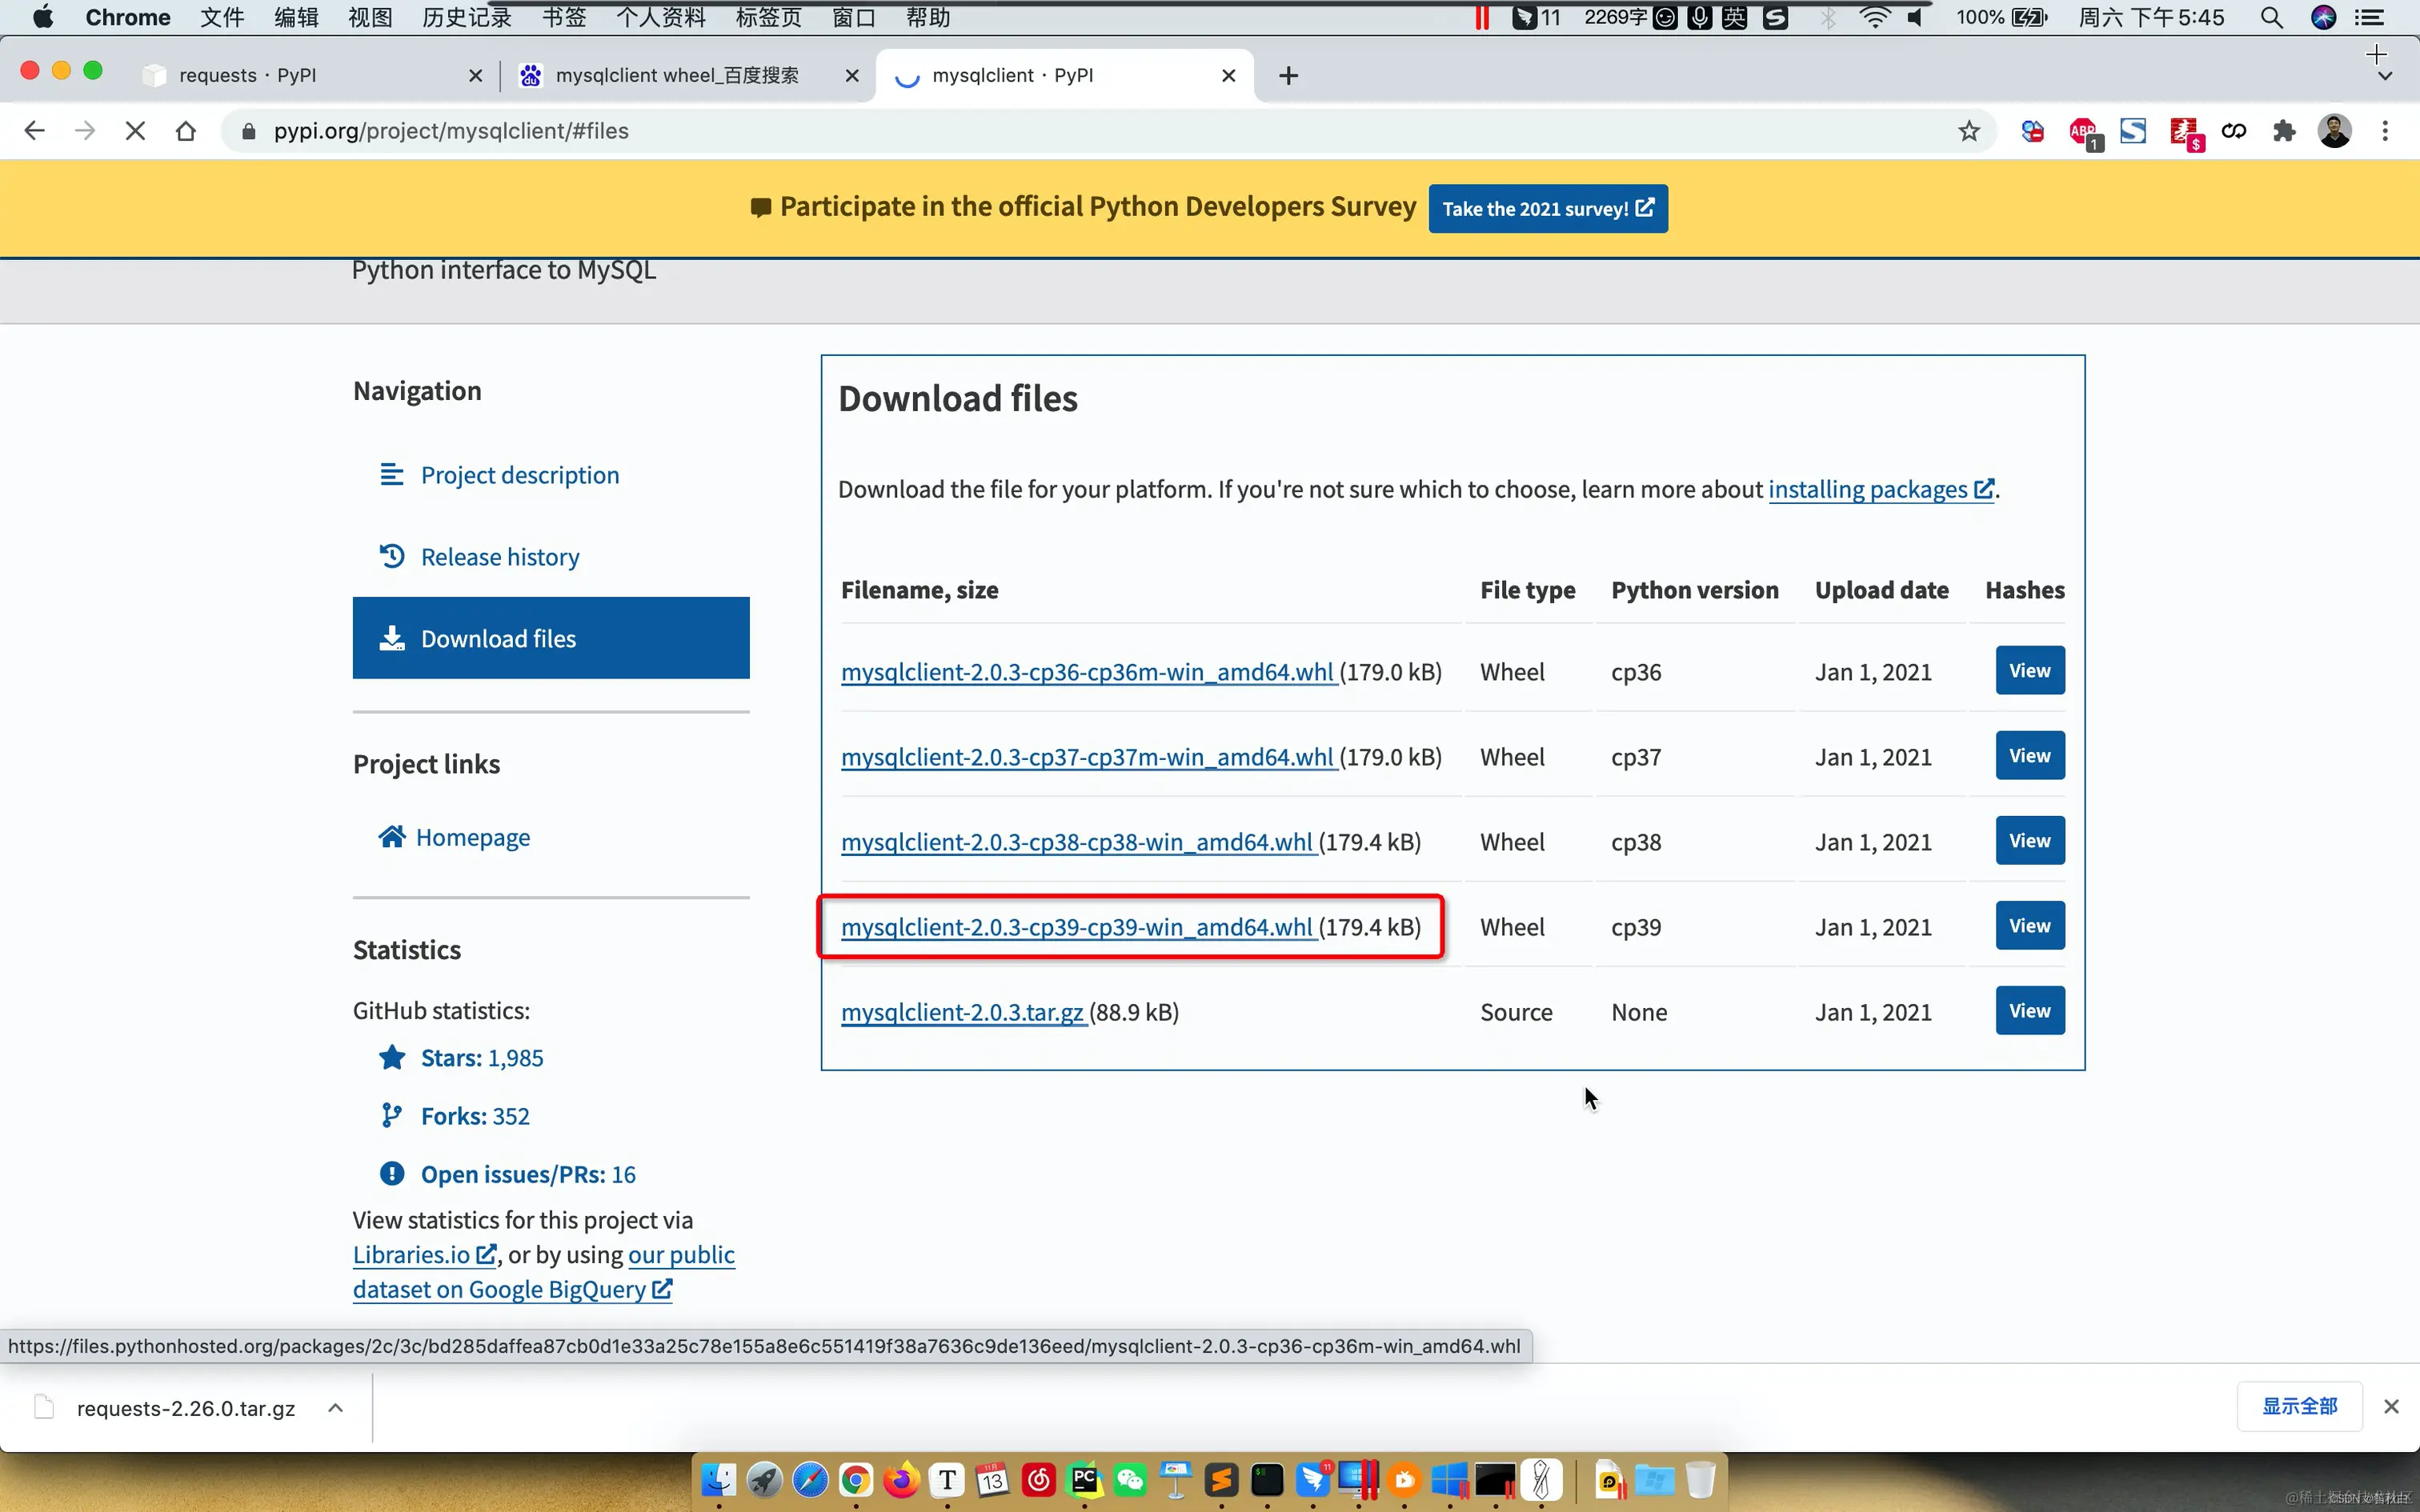This screenshot has height=1512, width=2420.
Task: Open the 历史记录 menu in menu bar
Action: [466, 17]
